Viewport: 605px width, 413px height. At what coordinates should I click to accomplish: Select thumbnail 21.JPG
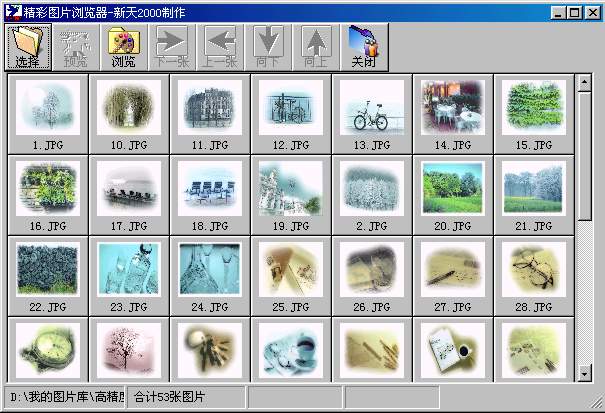[x=534, y=188]
